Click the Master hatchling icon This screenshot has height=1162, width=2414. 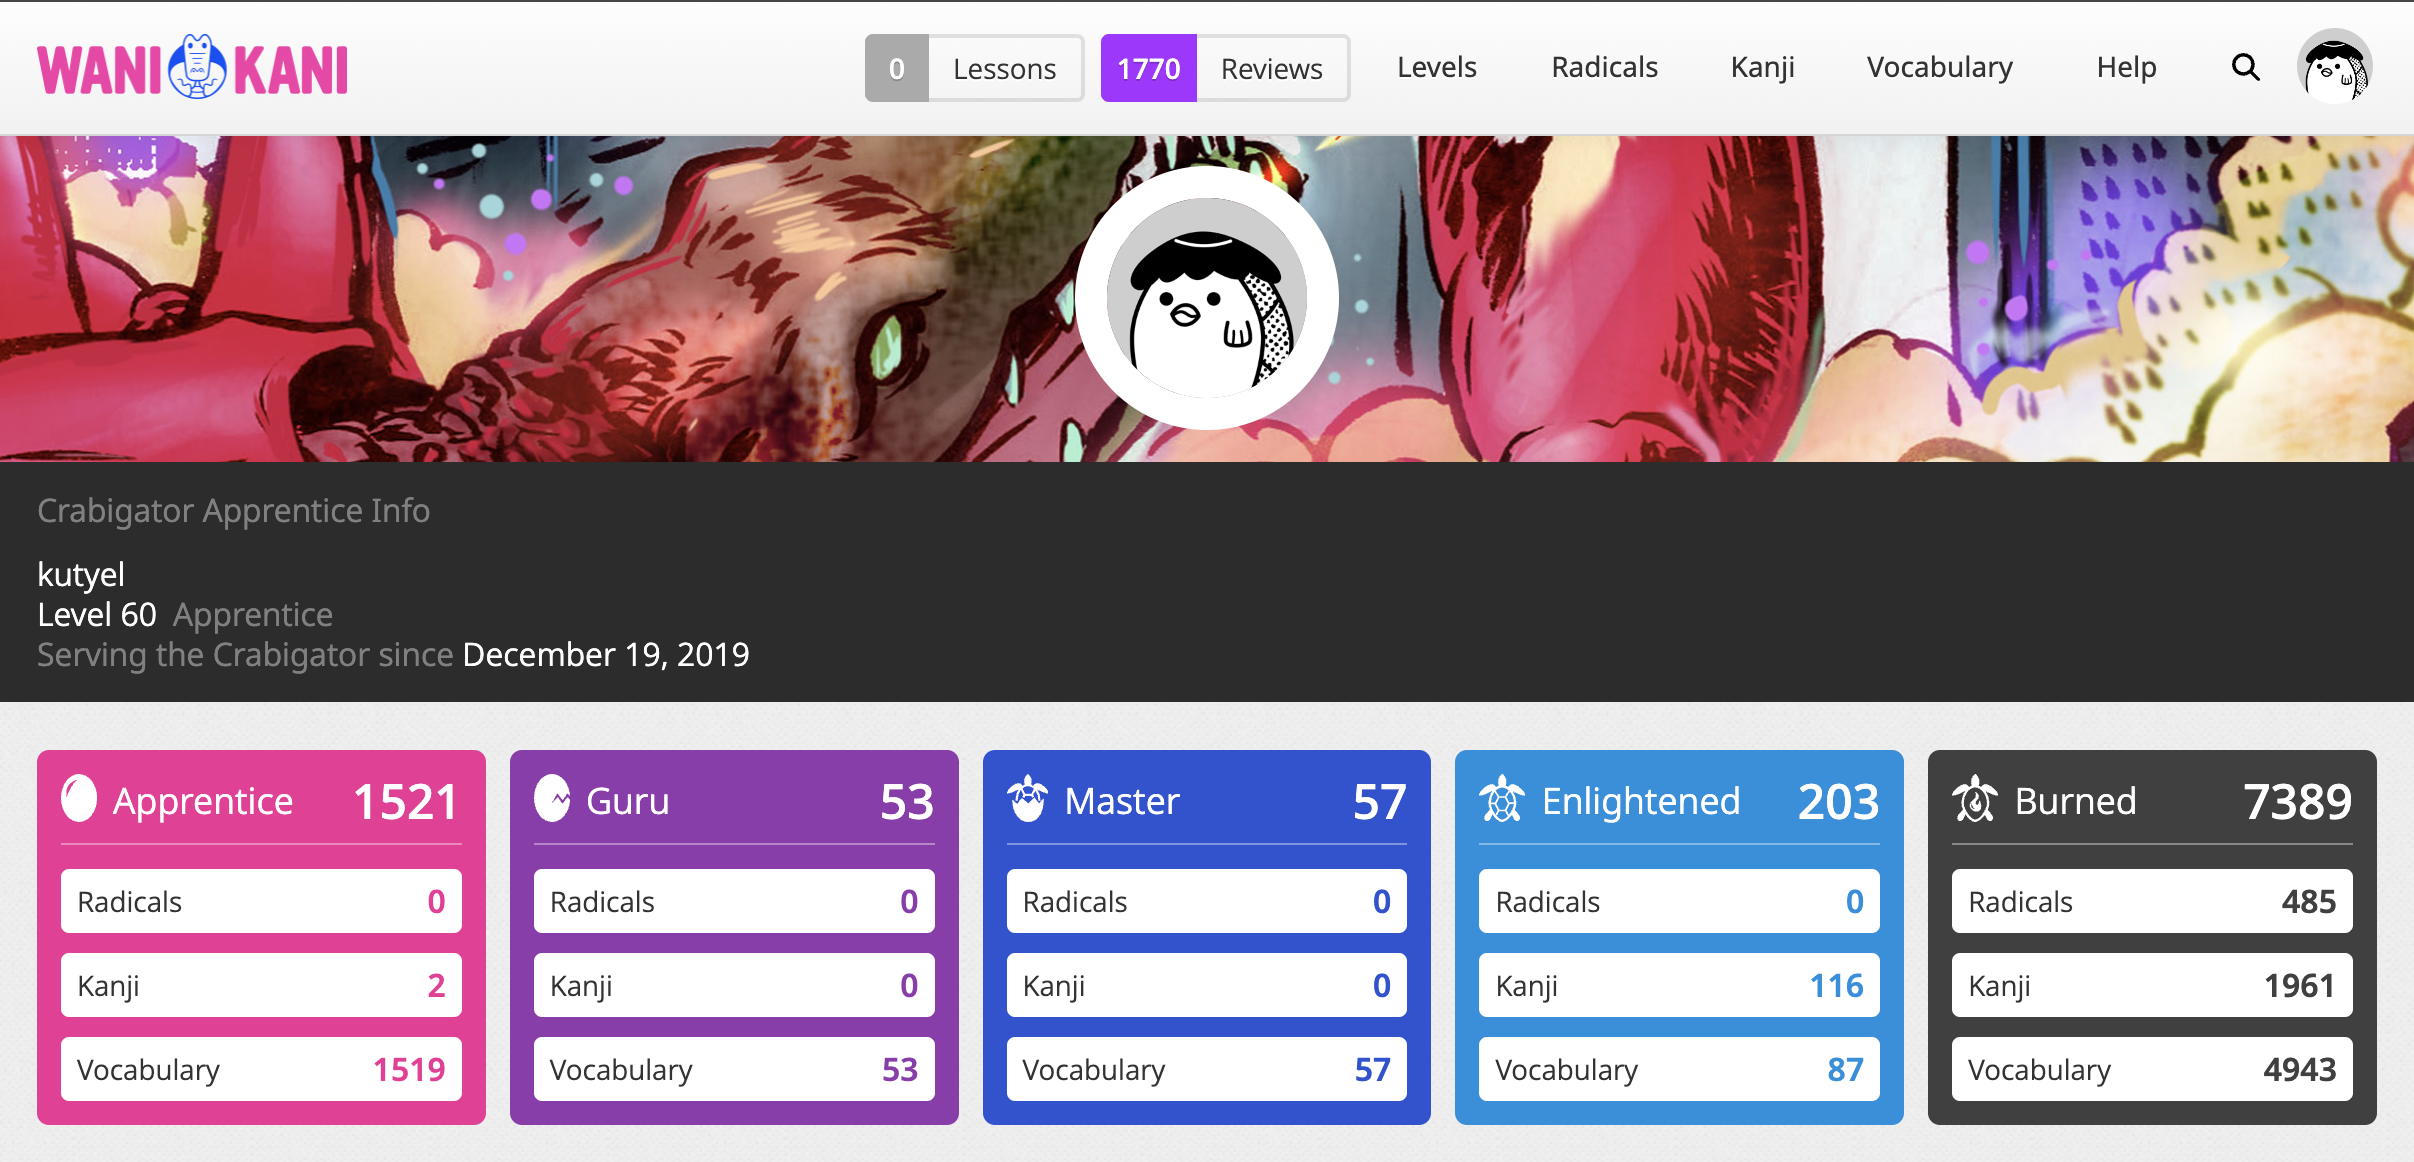[1027, 800]
